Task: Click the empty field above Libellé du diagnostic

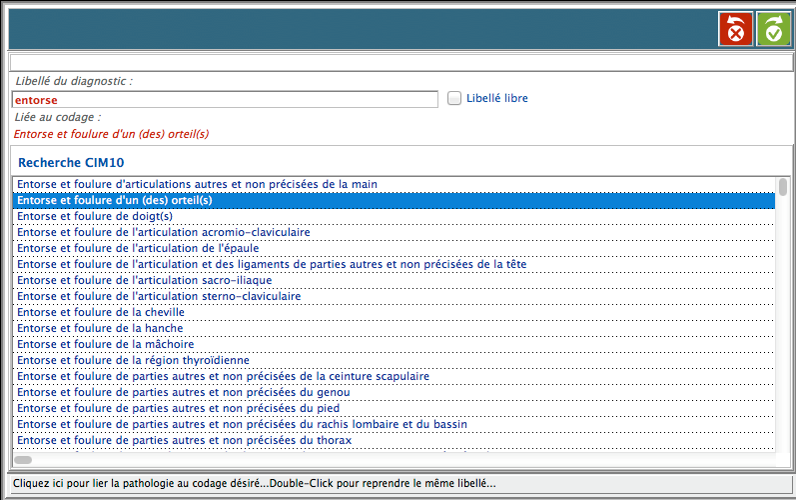Action: 400,62
